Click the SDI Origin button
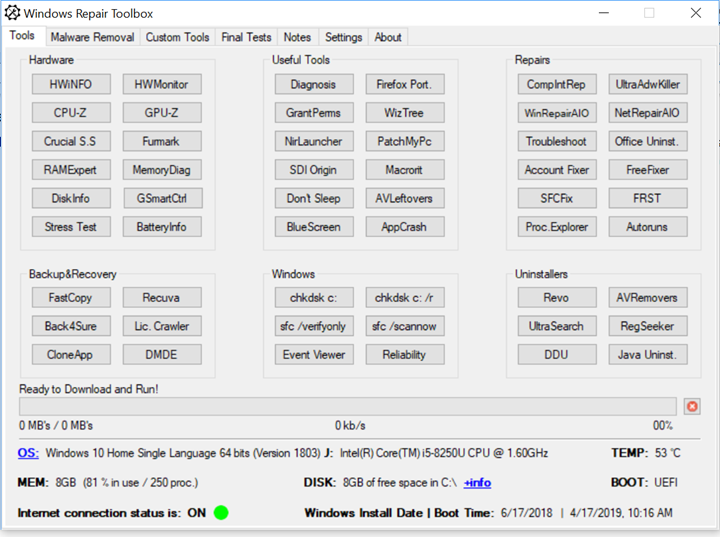This screenshot has width=720, height=537. point(314,170)
